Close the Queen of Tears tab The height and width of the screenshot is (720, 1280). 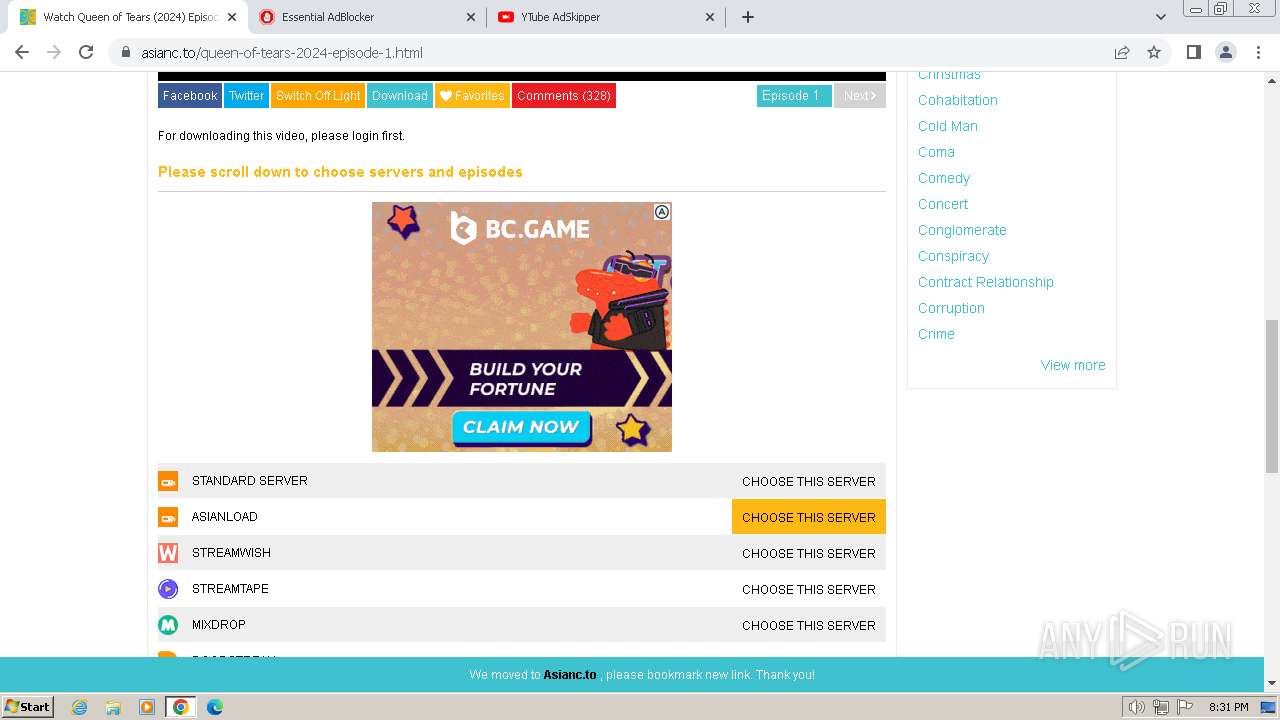pos(232,17)
